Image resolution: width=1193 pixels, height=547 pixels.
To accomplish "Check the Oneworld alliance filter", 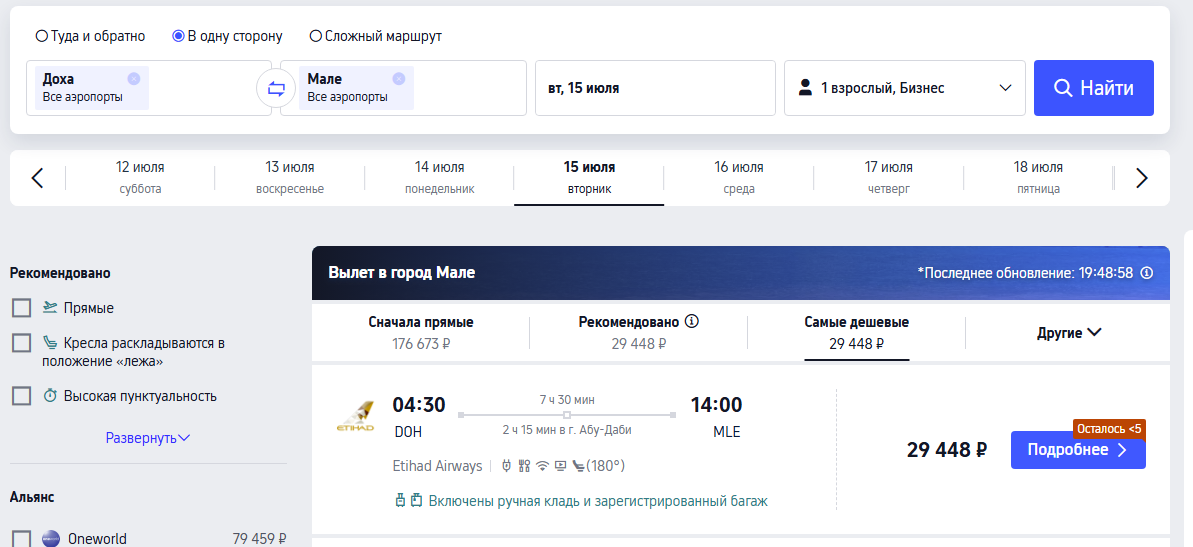I will [21, 539].
